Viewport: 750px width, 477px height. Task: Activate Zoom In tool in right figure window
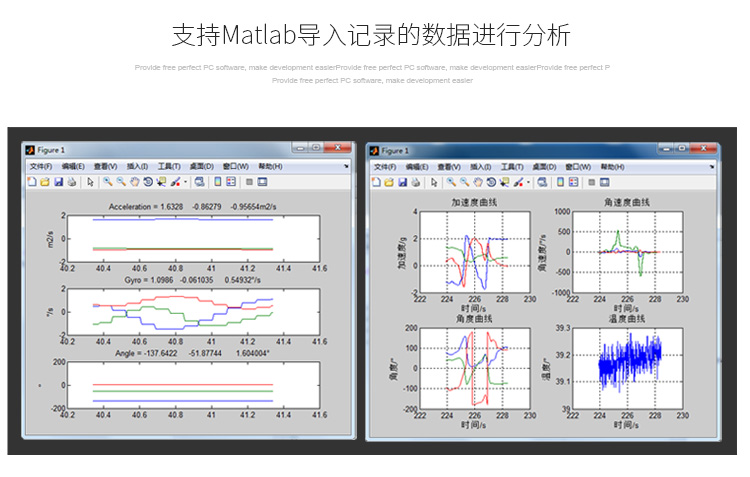click(x=451, y=182)
